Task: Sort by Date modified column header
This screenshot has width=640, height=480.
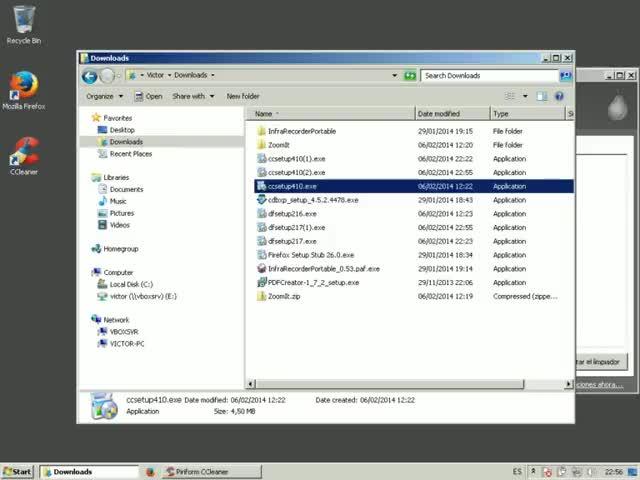Action: pos(452,114)
